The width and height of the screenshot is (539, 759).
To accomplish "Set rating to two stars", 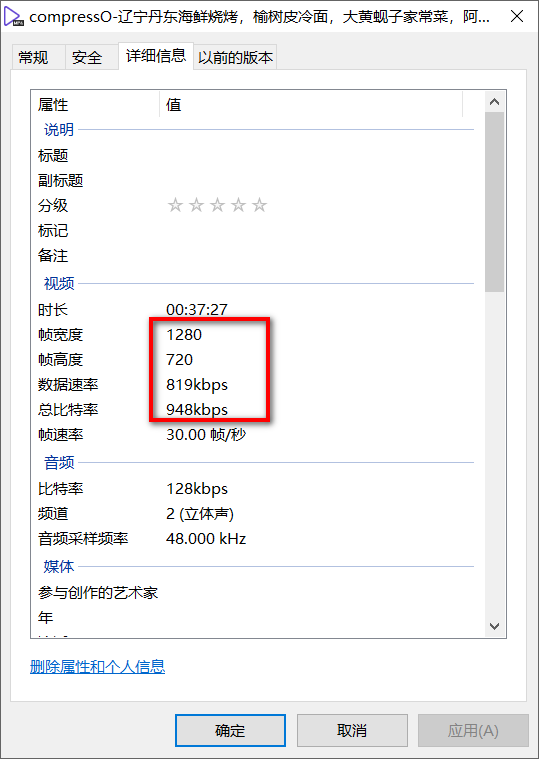I will (196, 205).
